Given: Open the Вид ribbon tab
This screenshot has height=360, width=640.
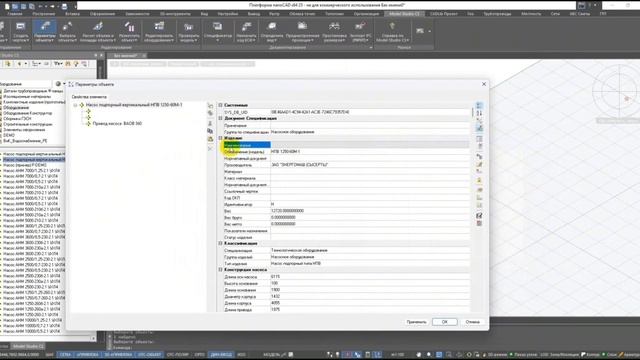Looking at the screenshot, I should tap(204, 14).
